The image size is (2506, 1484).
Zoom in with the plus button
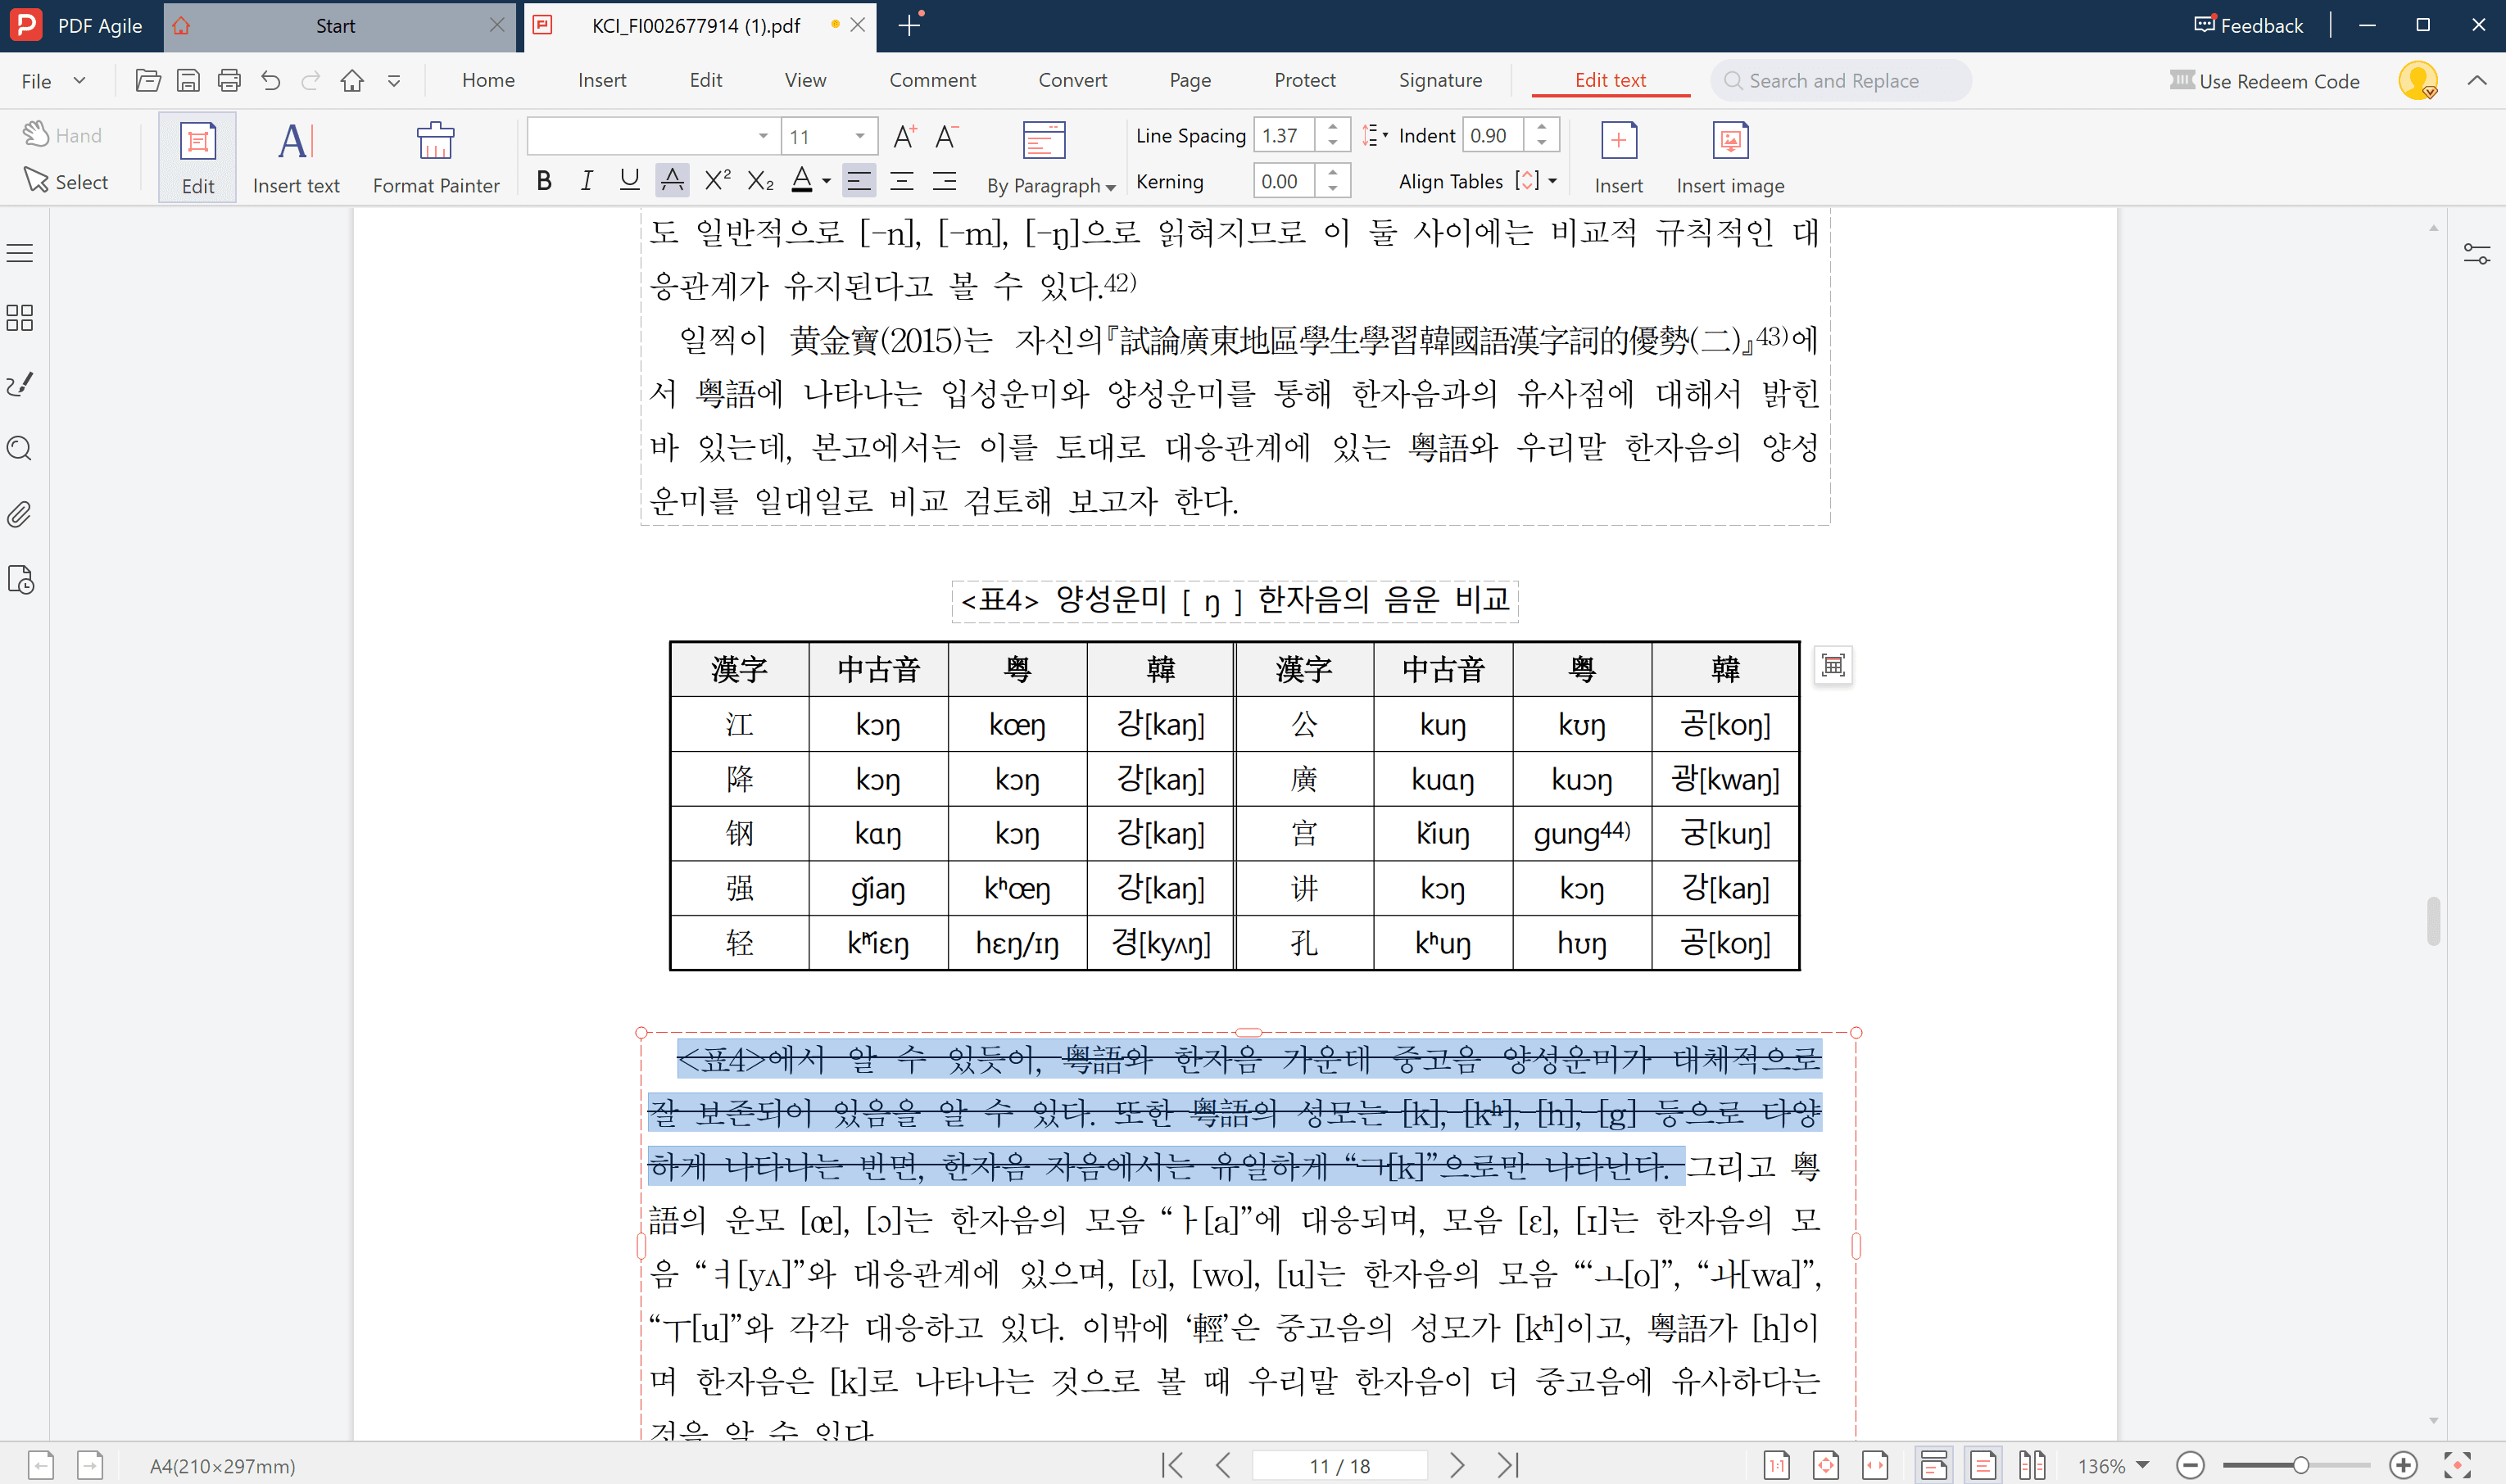pyautogui.click(x=2403, y=1465)
